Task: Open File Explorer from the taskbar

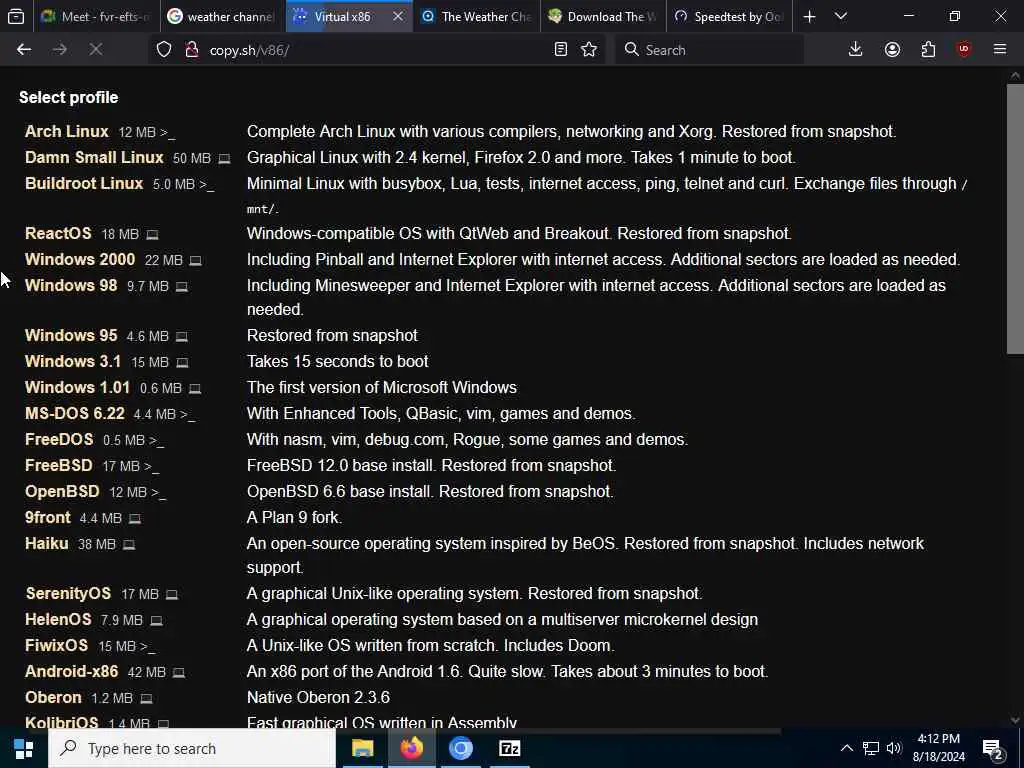Action: click(362, 748)
